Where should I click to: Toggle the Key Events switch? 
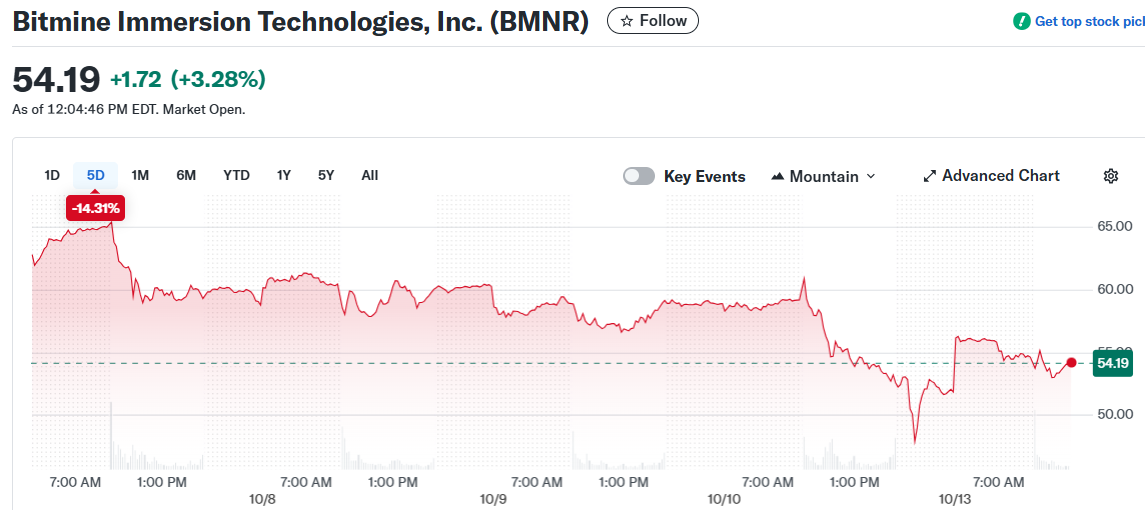[x=639, y=176]
